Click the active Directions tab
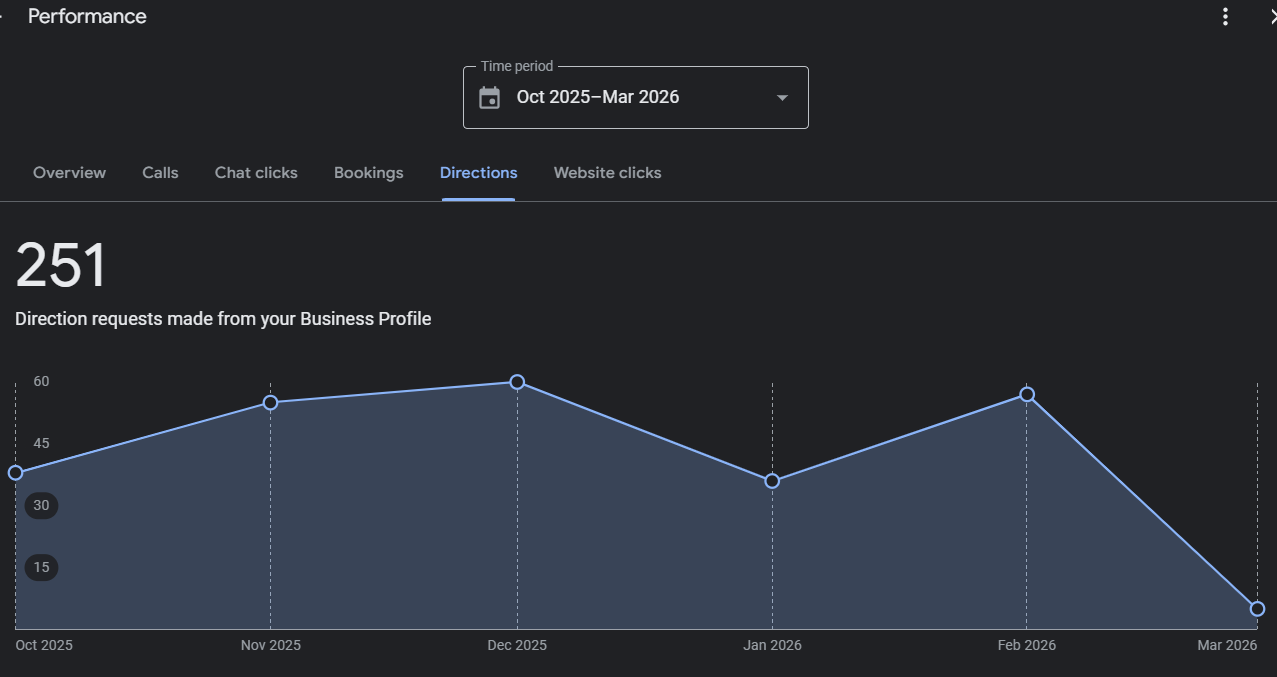Image resolution: width=1277 pixels, height=677 pixels. (478, 173)
